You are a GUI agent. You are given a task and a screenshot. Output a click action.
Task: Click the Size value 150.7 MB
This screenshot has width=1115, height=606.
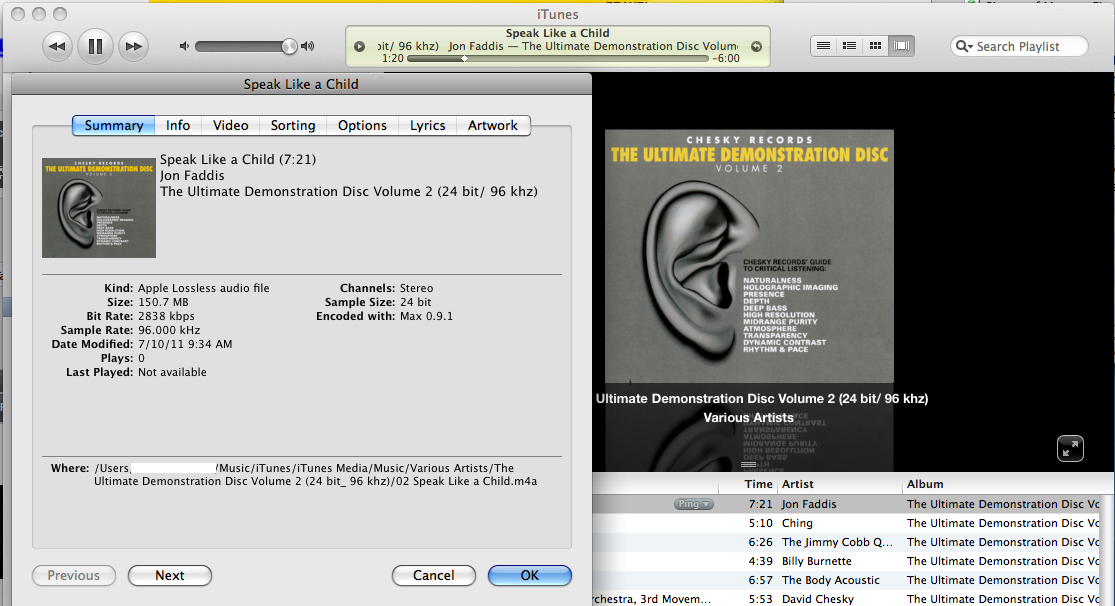[x=164, y=302]
